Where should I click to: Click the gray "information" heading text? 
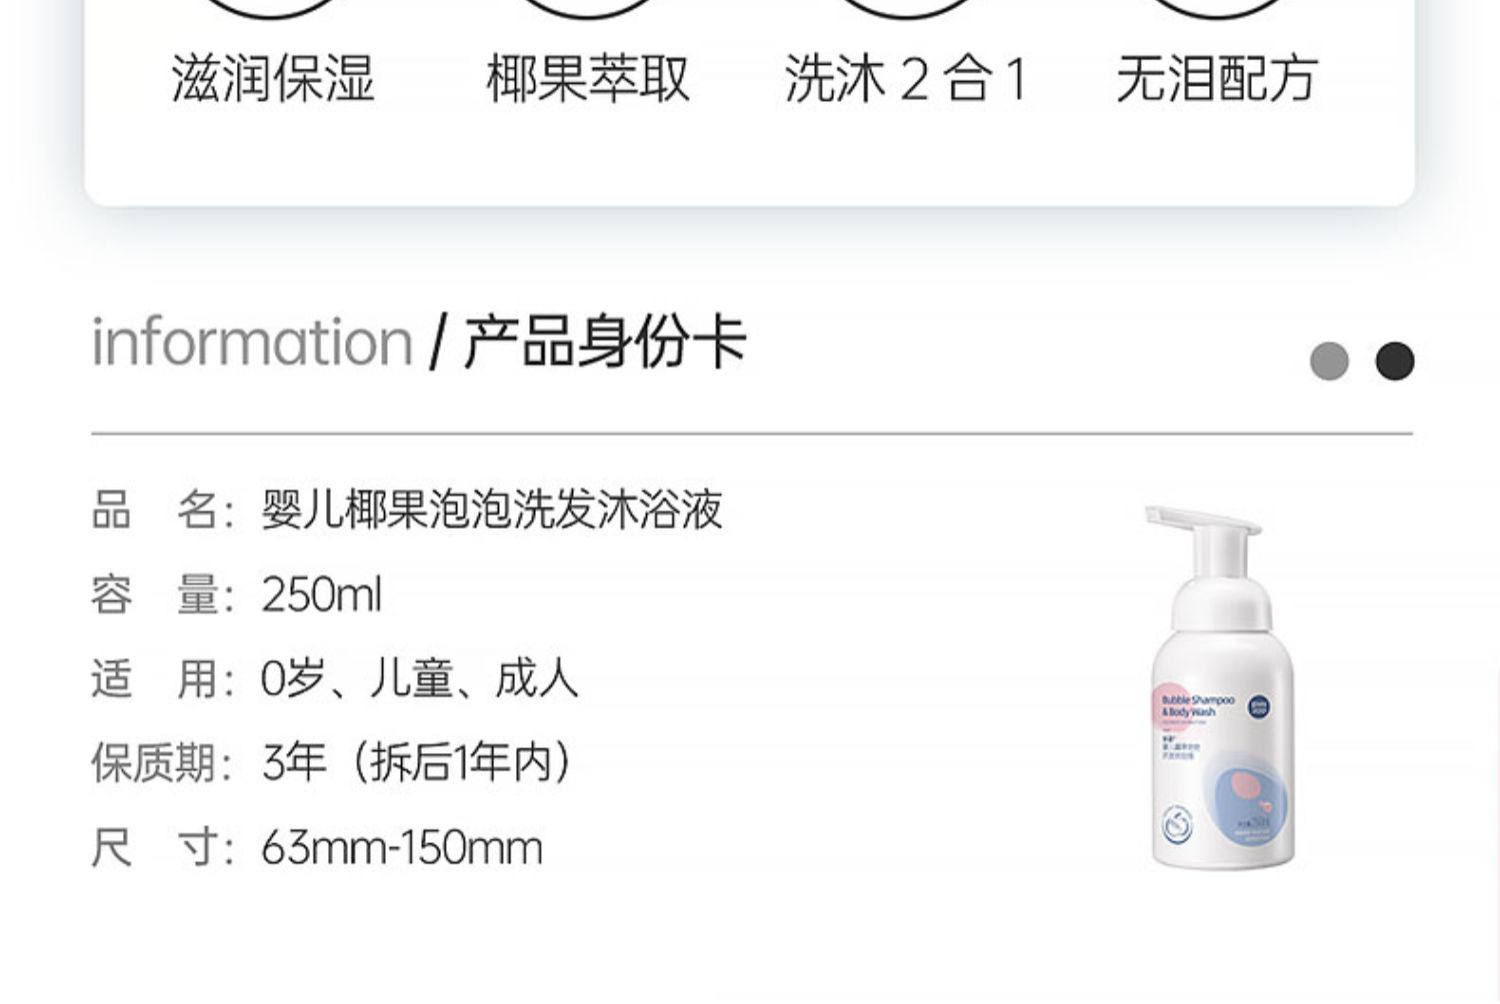(x=252, y=343)
